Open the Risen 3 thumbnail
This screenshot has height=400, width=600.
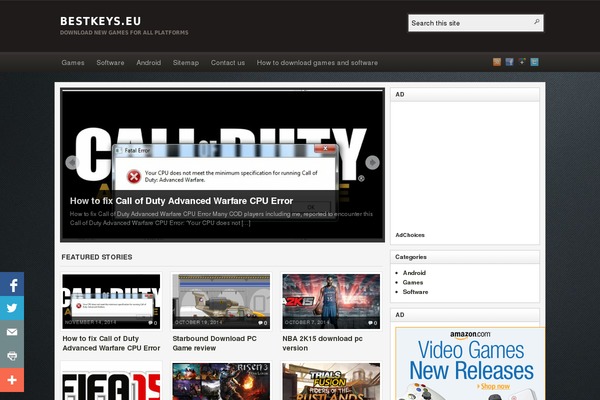click(221, 382)
